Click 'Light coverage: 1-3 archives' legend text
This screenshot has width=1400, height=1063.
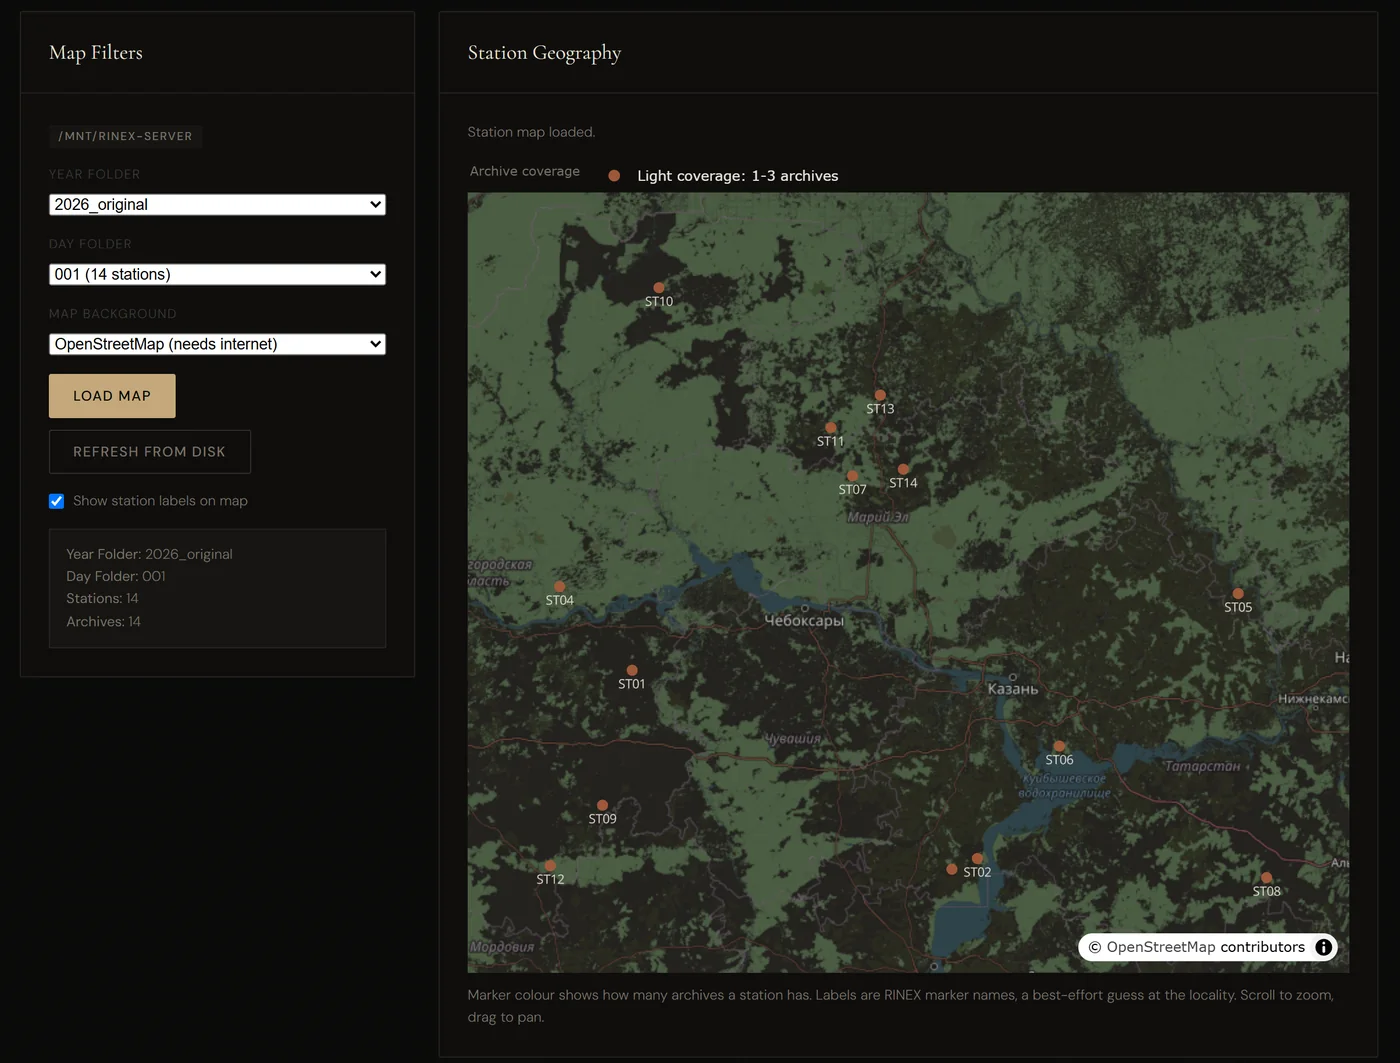(738, 176)
